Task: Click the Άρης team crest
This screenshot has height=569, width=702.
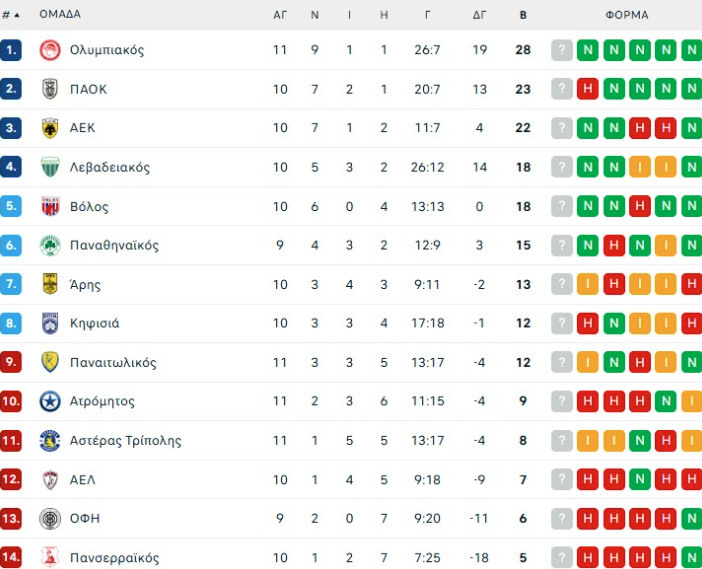Action: click(50, 284)
